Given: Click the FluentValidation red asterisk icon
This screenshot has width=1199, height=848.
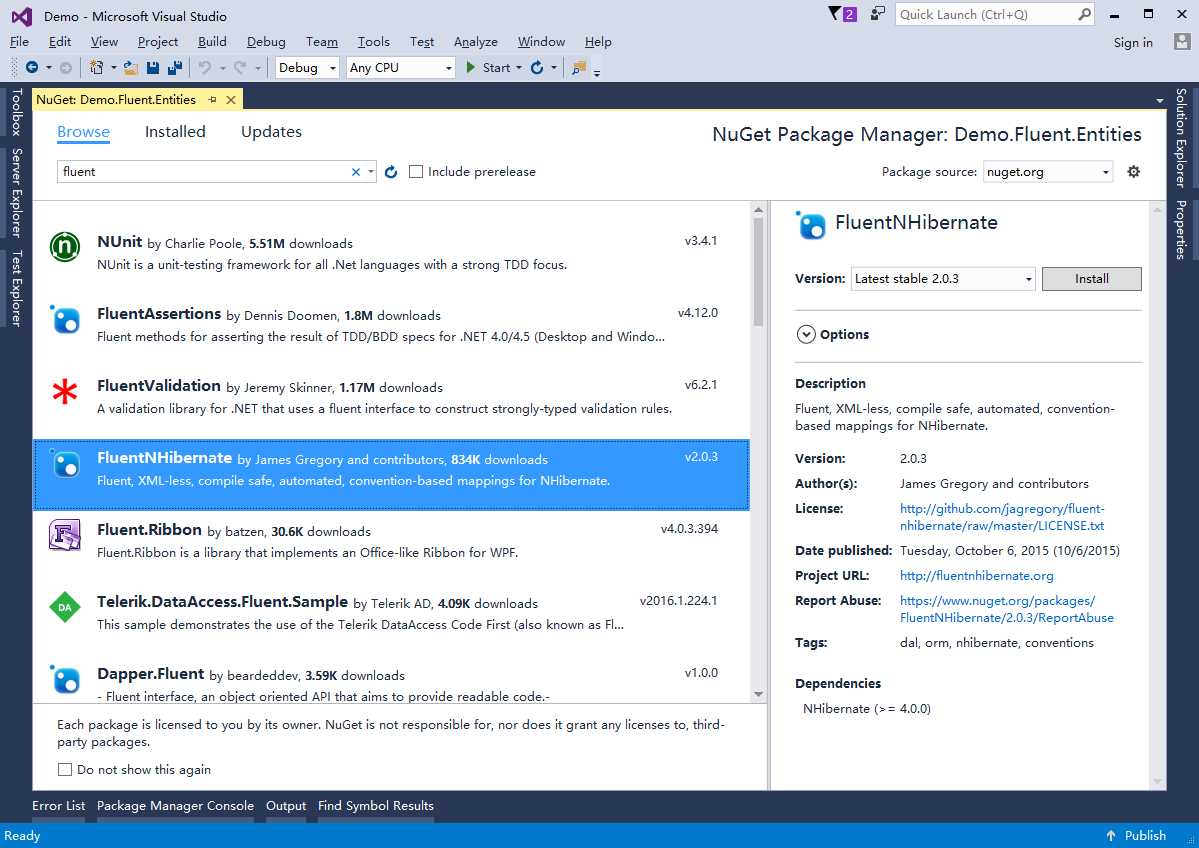Looking at the screenshot, I should 65,392.
